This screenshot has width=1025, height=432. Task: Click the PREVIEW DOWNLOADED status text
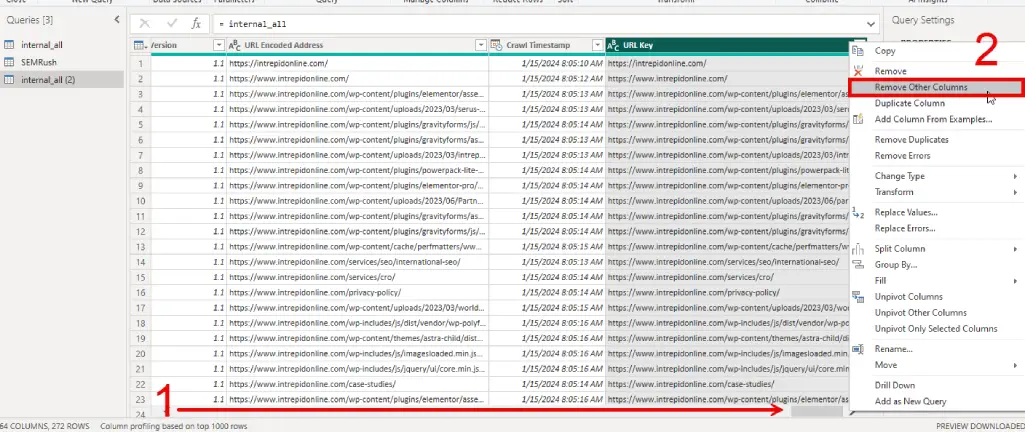click(980, 426)
